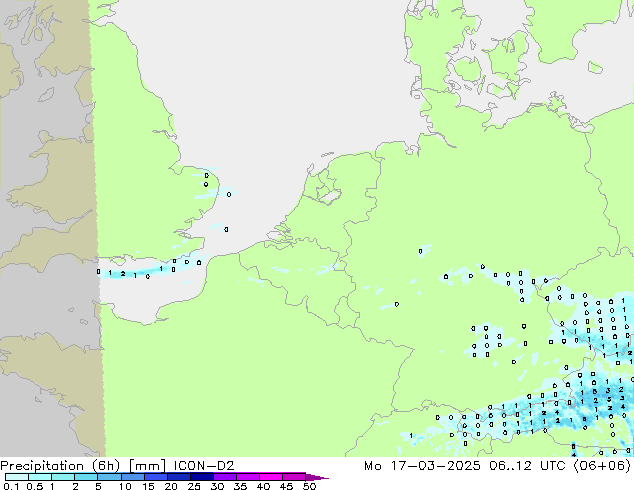Select the blue legend swatch between 15 and 20
This screenshot has width=634, height=490.
[x=156, y=477]
